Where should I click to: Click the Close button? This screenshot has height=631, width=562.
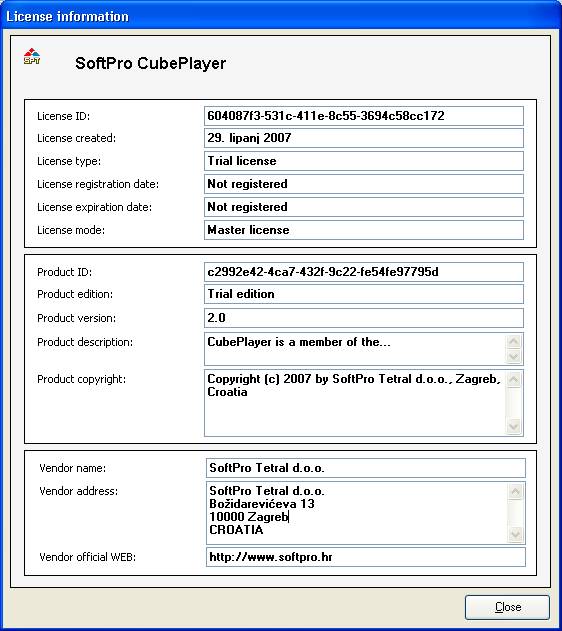[x=507, y=607]
